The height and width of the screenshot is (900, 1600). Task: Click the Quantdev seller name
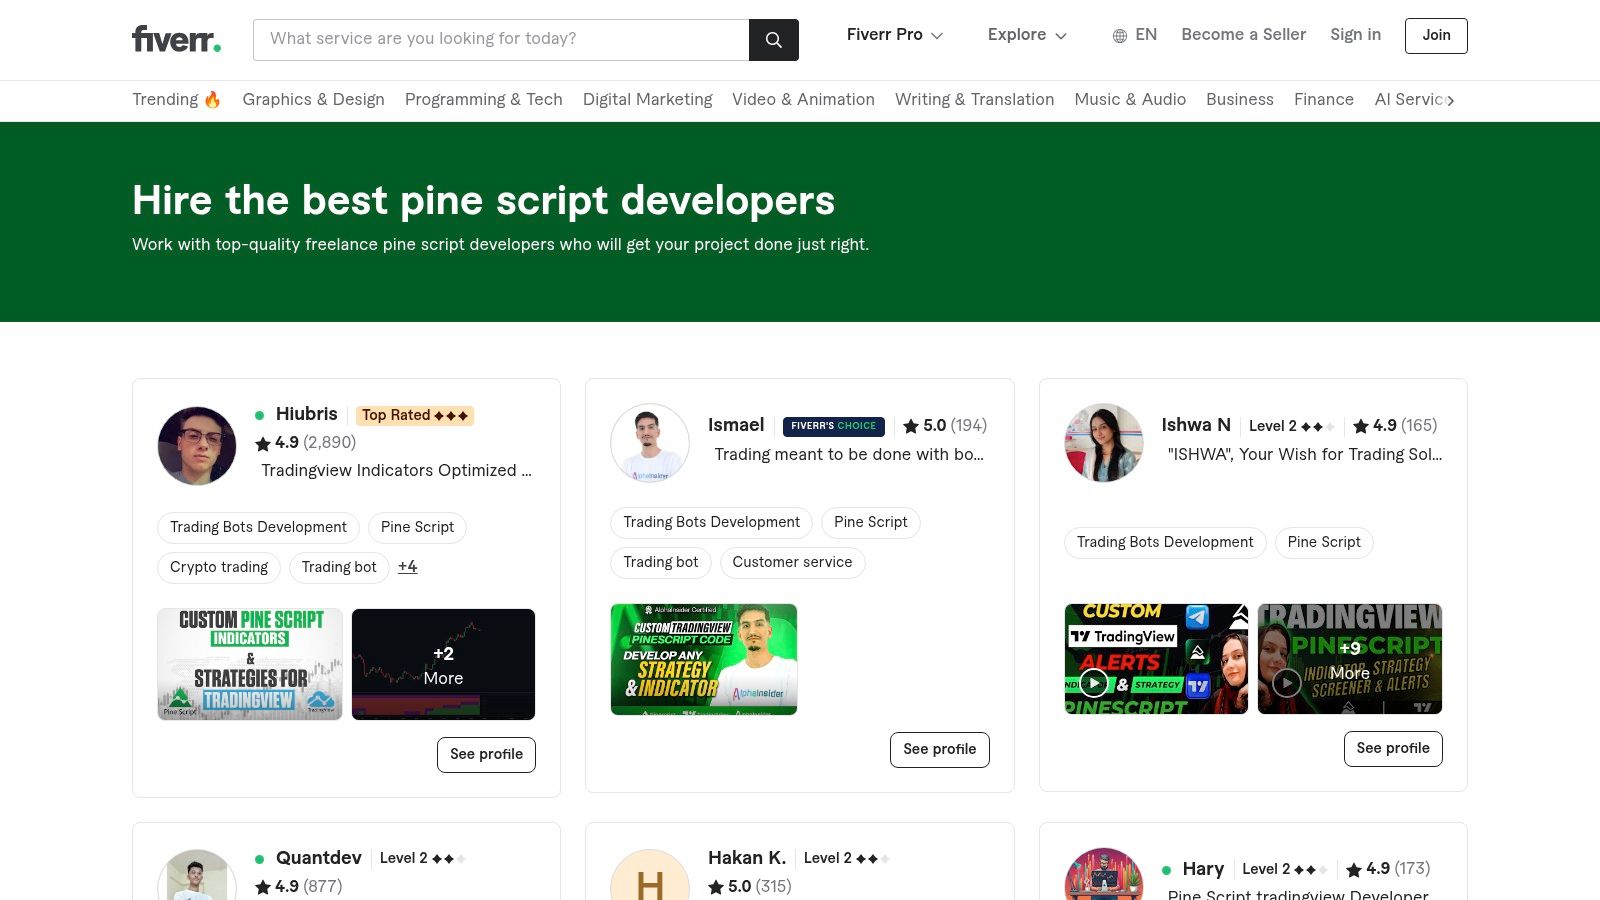pyautogui.click(x=319, y=858)
